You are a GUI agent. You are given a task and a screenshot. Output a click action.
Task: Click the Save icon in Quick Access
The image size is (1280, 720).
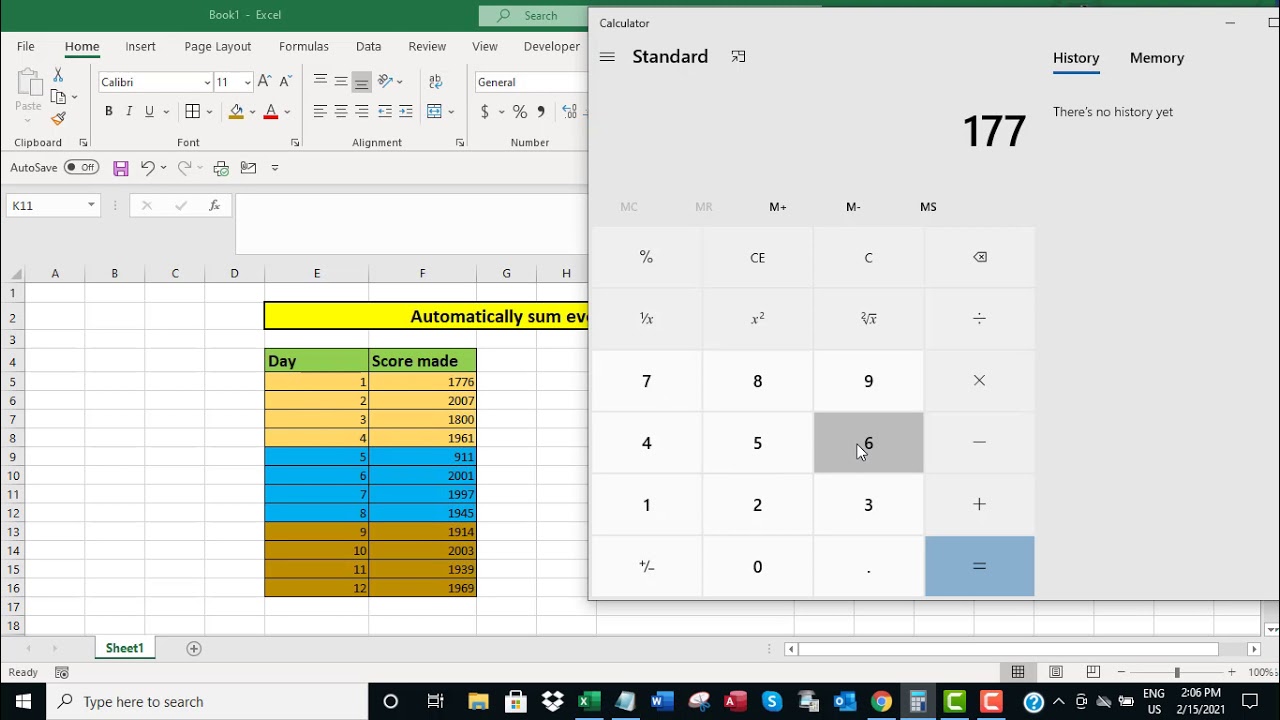(121, 168)
